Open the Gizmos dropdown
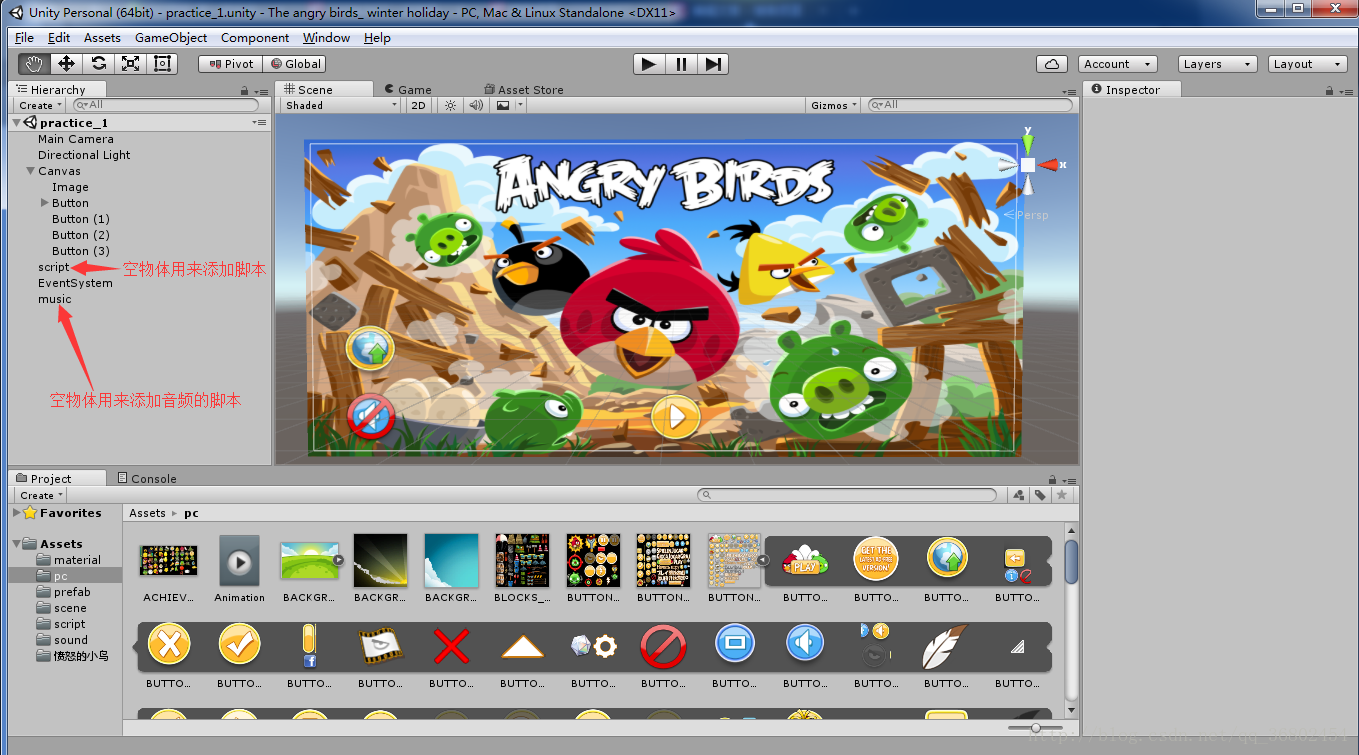 tap(834, 105)
